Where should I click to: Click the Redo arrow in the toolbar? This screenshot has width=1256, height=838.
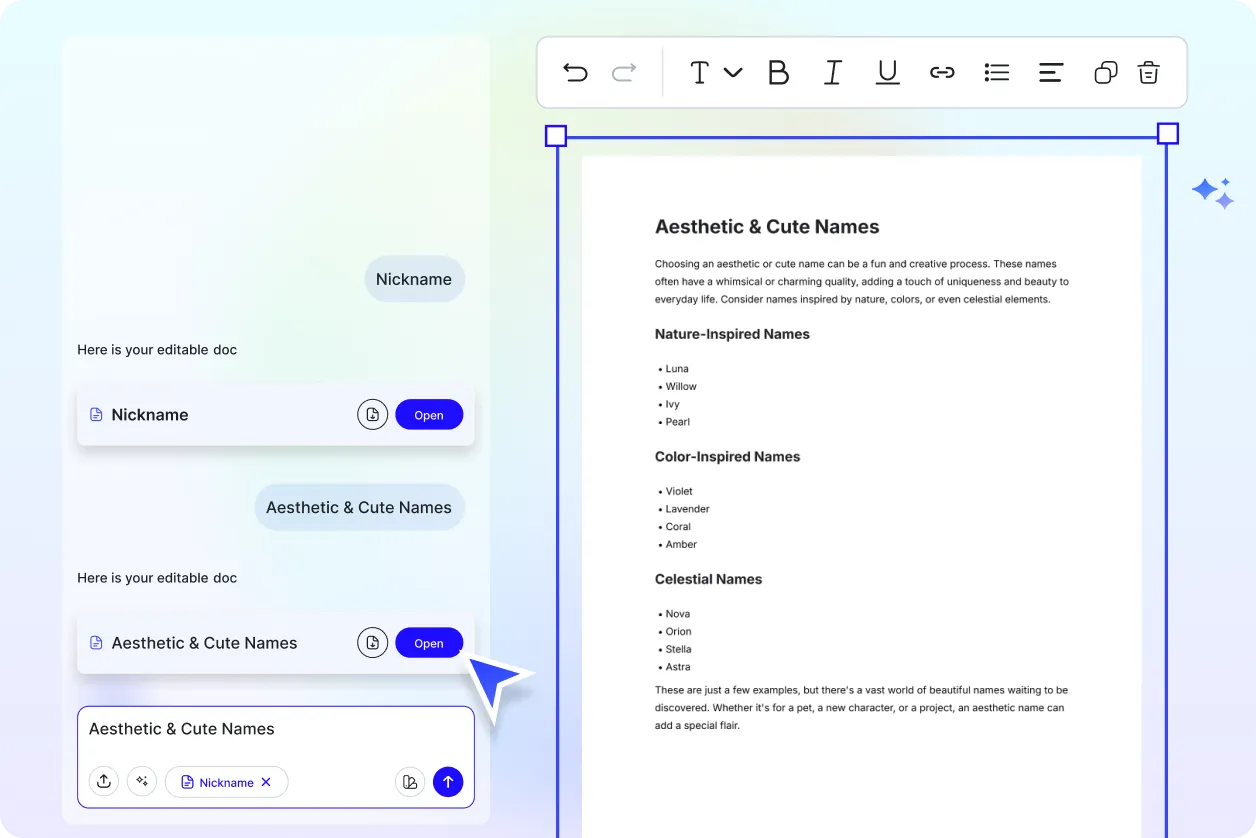click(624, 72)
